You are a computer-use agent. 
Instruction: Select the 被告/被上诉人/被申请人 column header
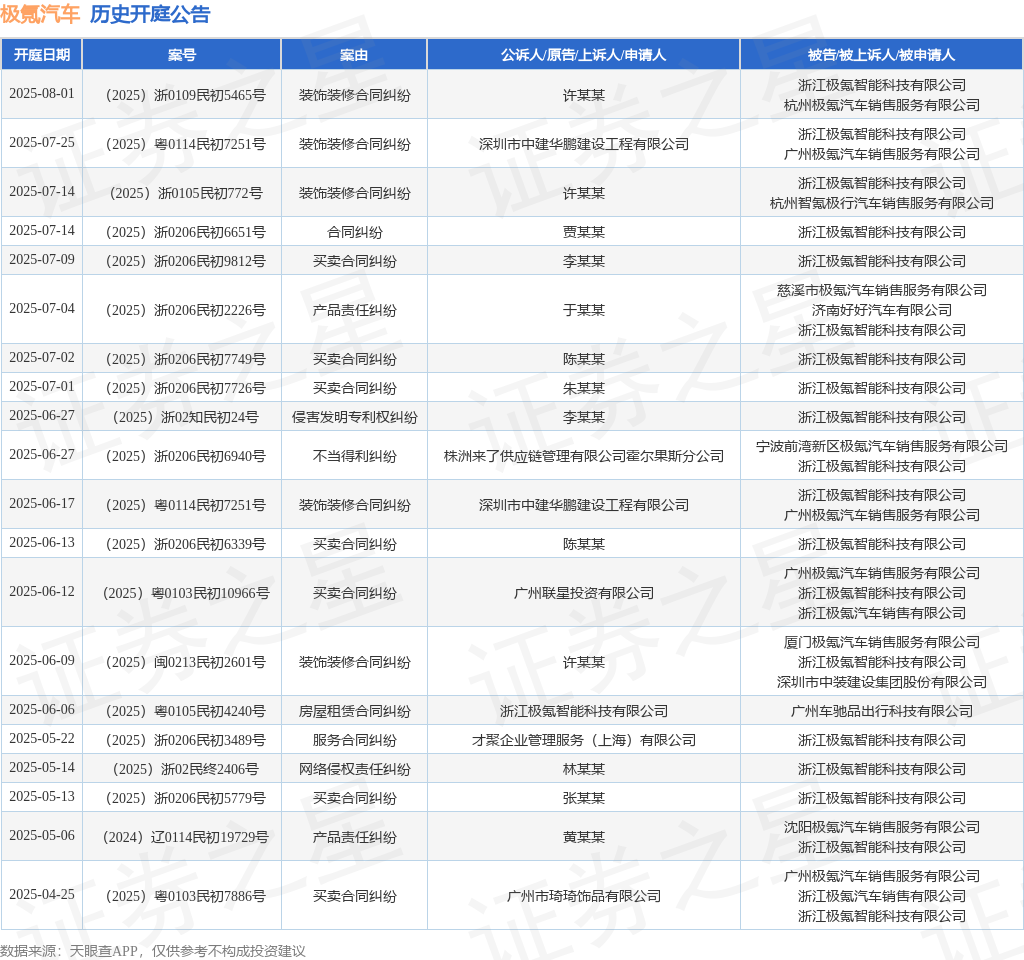(881, 55)
